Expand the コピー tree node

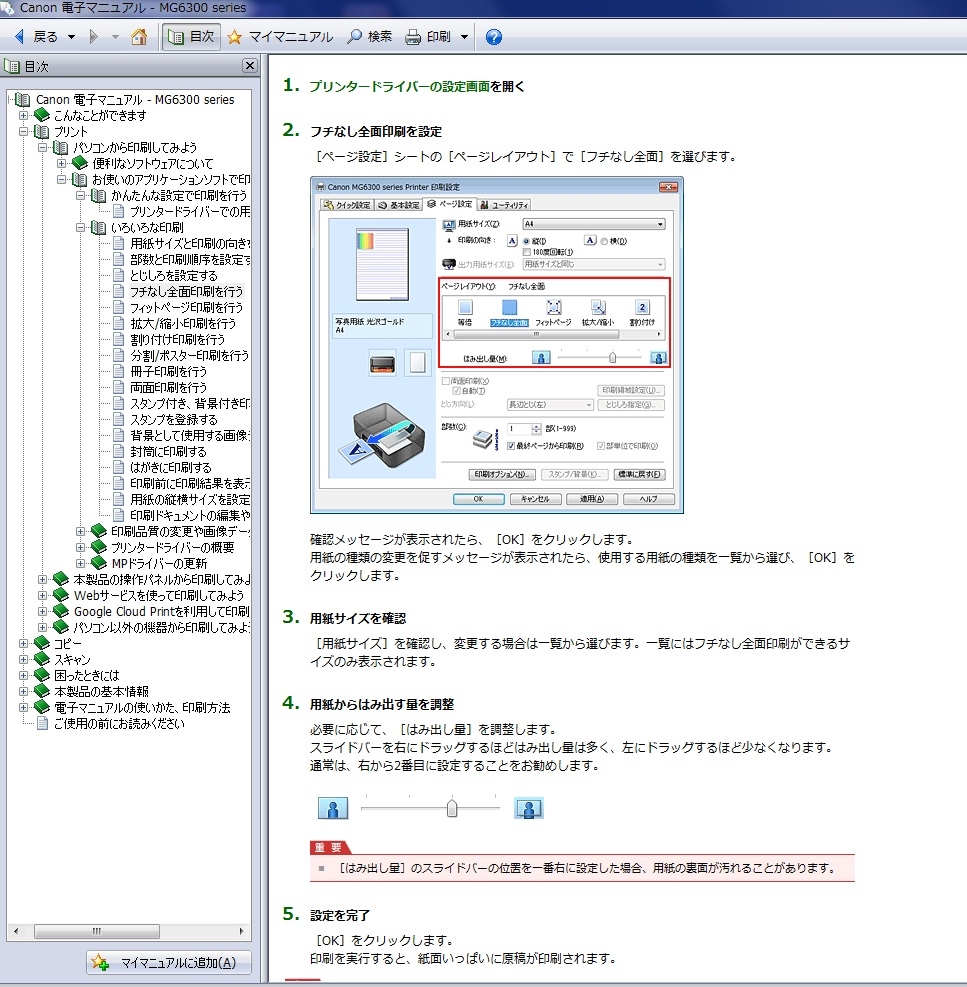(x=24, y=643)
